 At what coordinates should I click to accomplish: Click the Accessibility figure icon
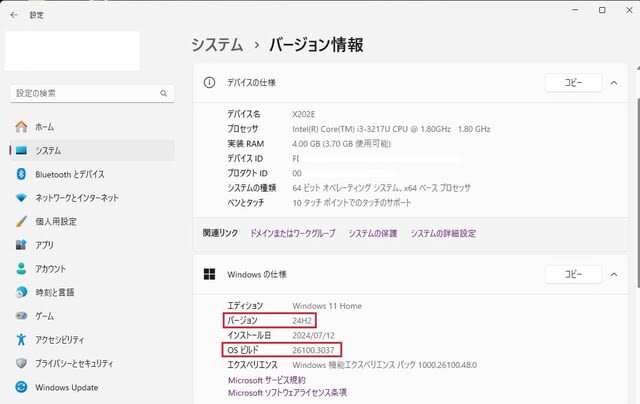(21, 340)
